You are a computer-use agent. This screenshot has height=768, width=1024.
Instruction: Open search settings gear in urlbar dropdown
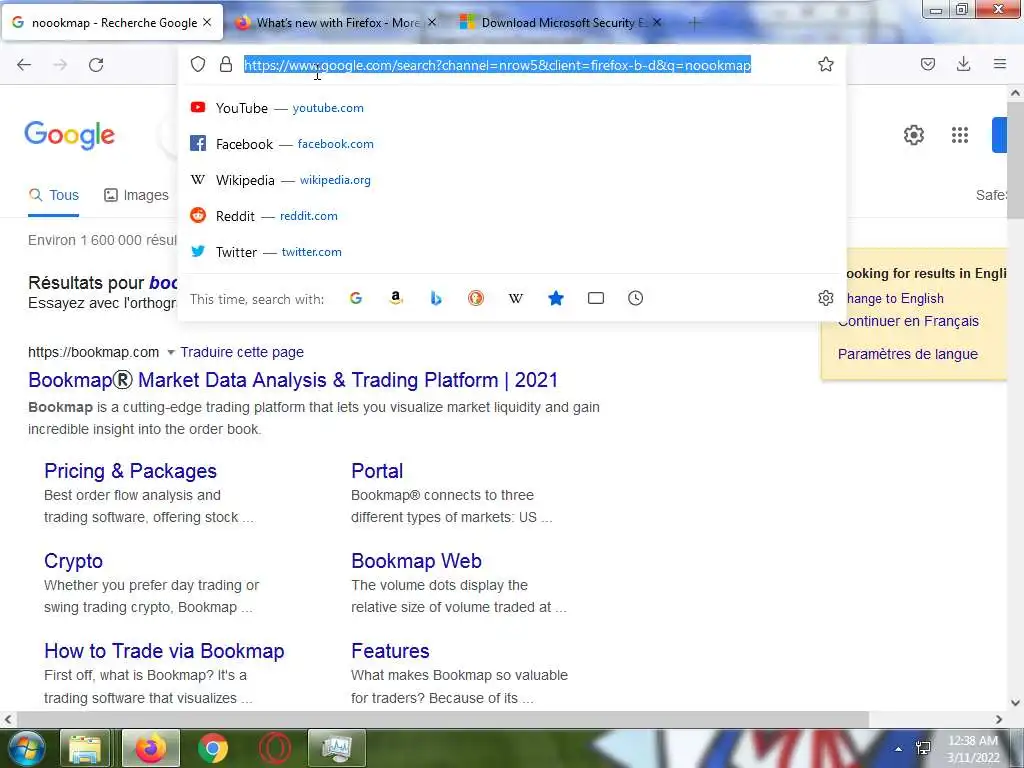[825, 298]
